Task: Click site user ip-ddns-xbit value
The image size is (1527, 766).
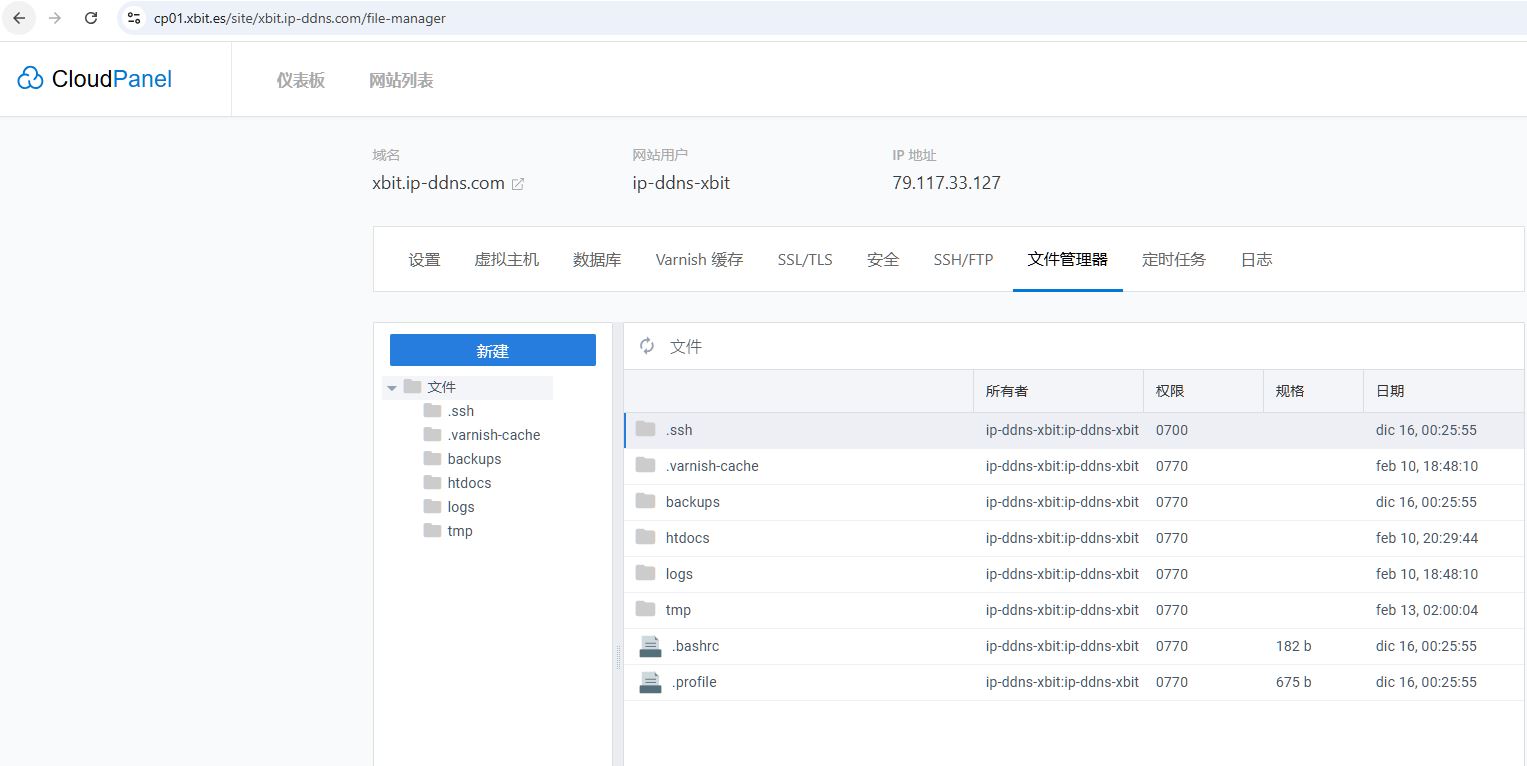Action: click(x=682, y=183)
